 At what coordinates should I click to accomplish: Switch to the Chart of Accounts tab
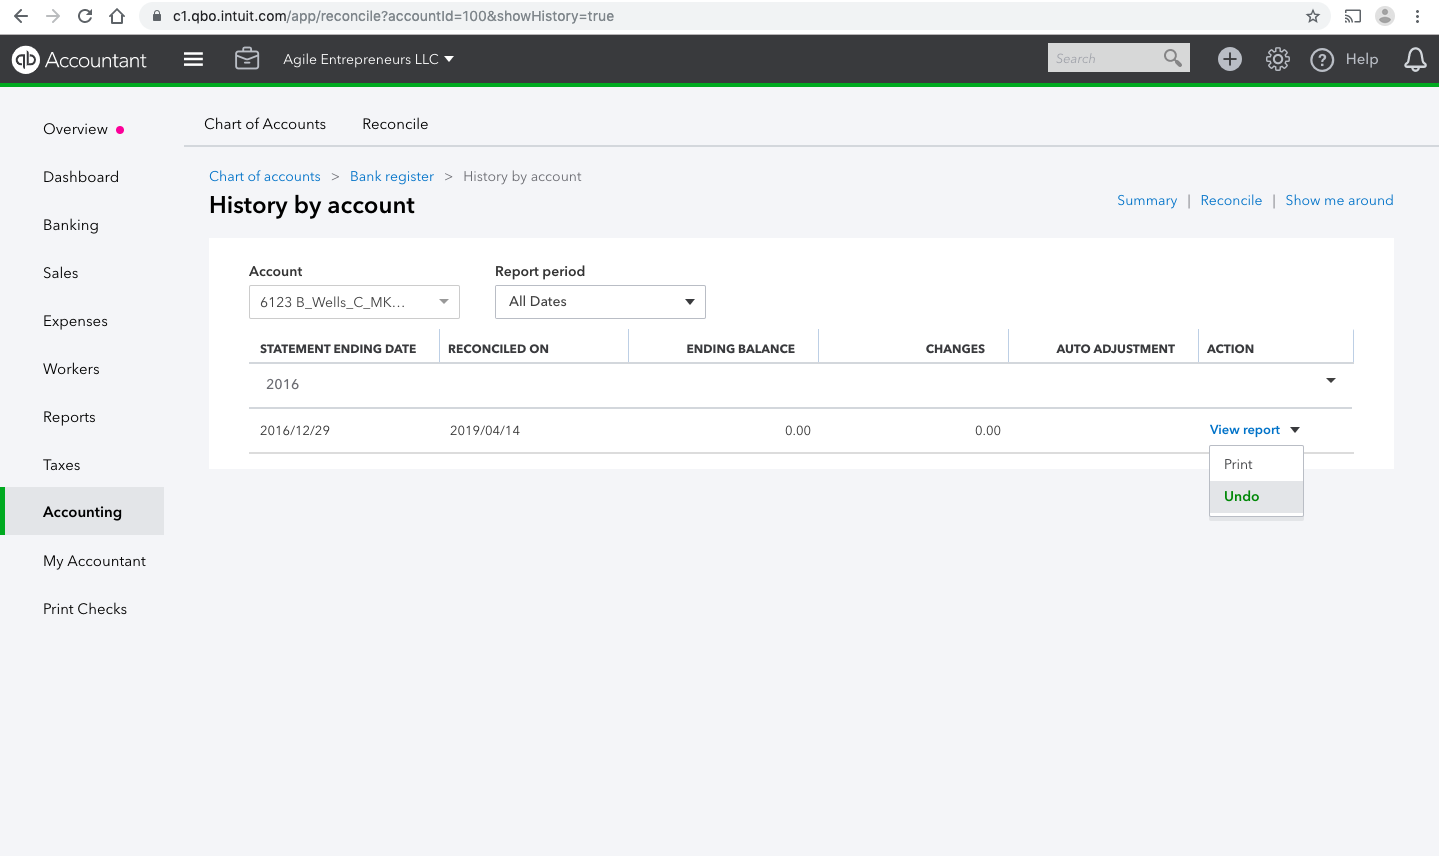[x=265, y=124]
